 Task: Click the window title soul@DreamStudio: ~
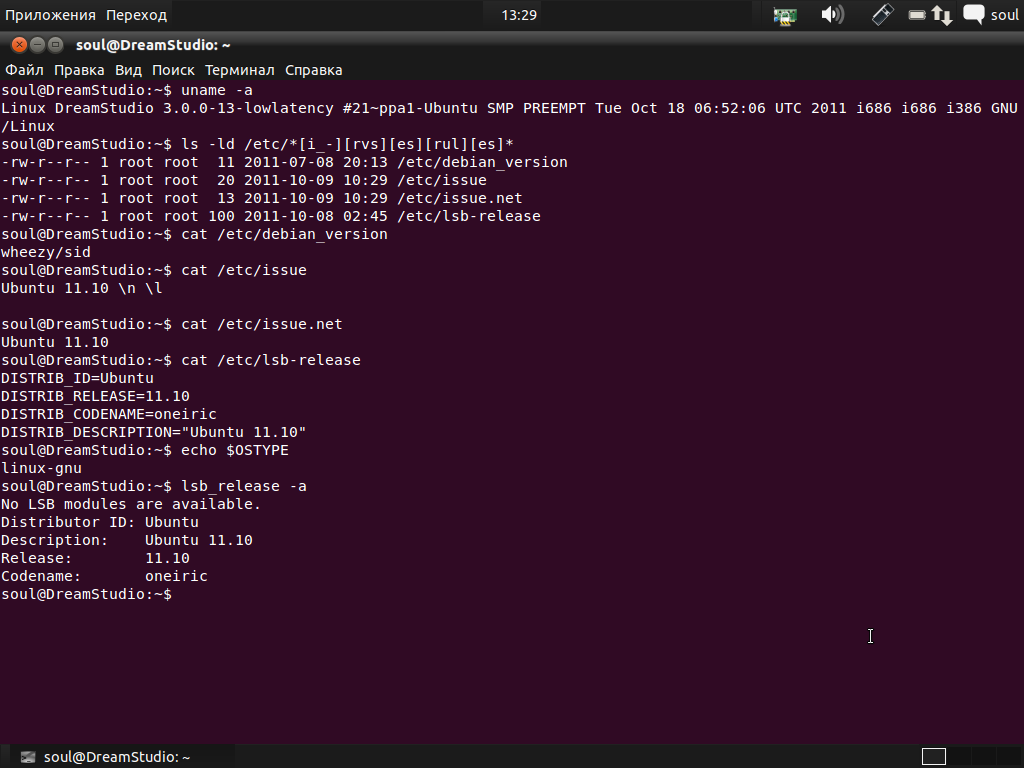point(153,45)
